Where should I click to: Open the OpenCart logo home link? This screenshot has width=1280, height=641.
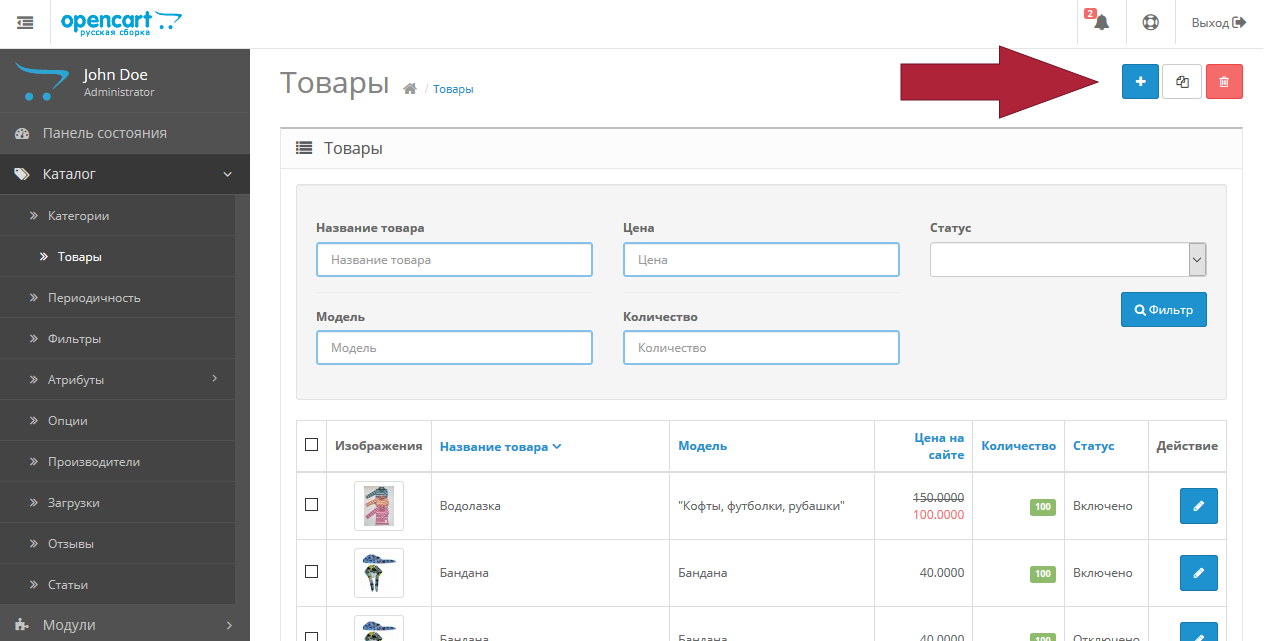pos(121,22)
